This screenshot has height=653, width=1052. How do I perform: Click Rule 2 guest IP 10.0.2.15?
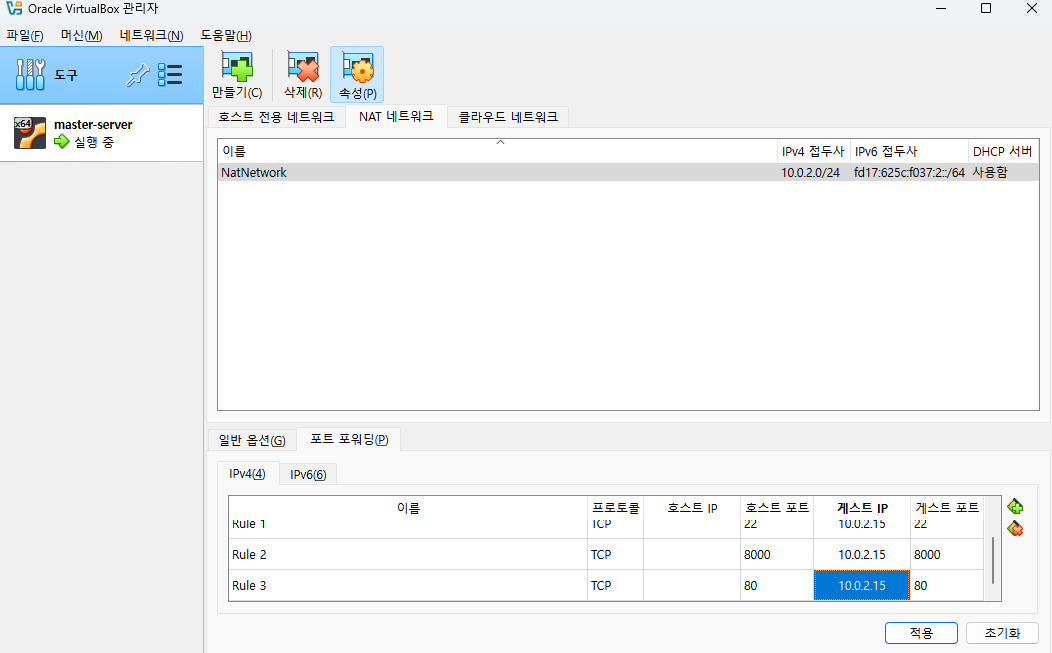861,554
